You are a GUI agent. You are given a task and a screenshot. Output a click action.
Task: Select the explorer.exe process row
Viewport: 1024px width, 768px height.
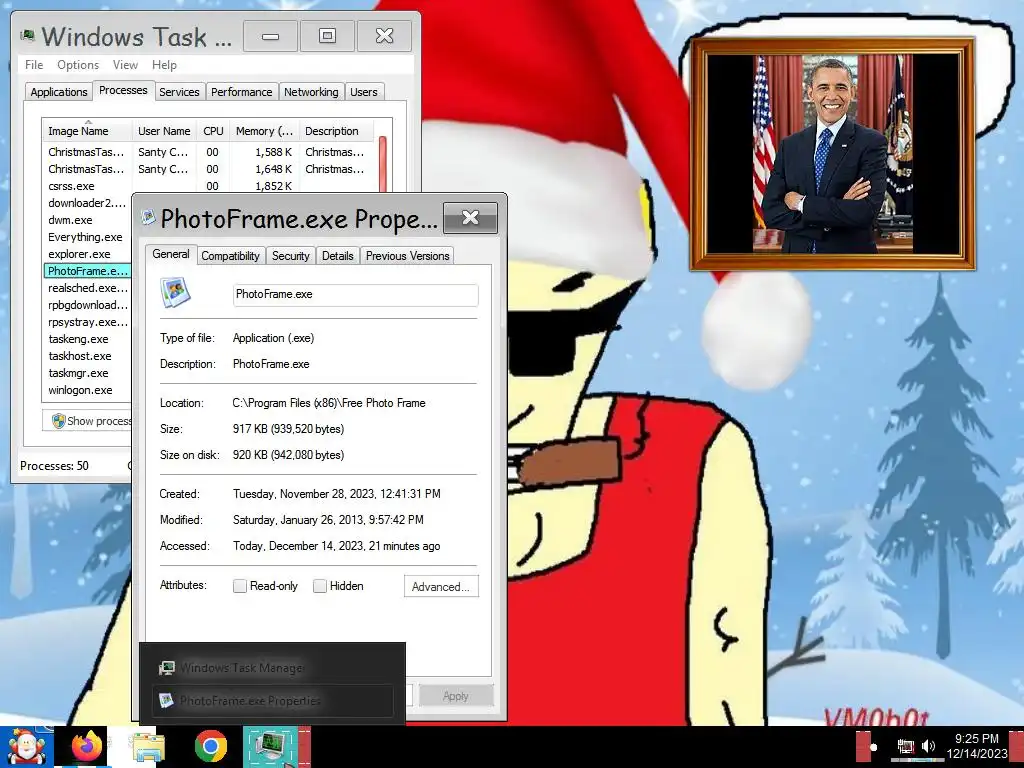pos(88,254)
